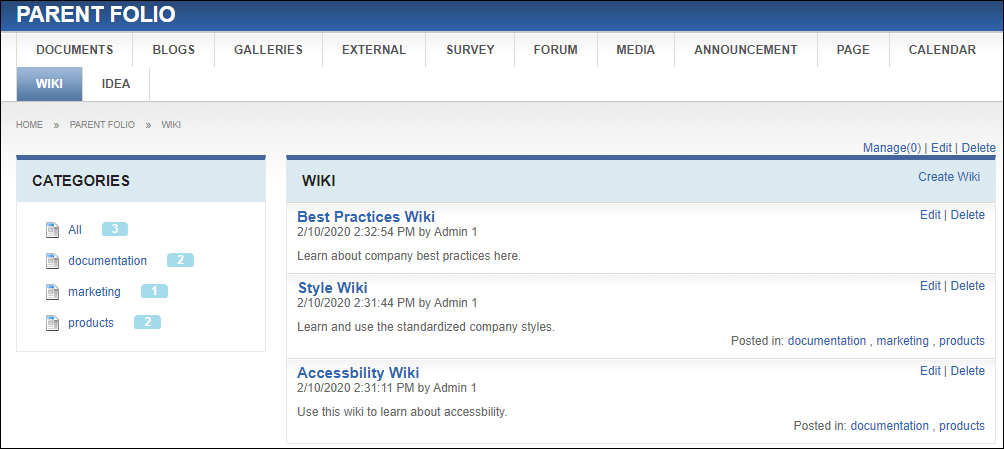Filter by the documentation category in sidebar
Image resolution: width=1004 pixels, height=449 pixels.
(108, 261)
